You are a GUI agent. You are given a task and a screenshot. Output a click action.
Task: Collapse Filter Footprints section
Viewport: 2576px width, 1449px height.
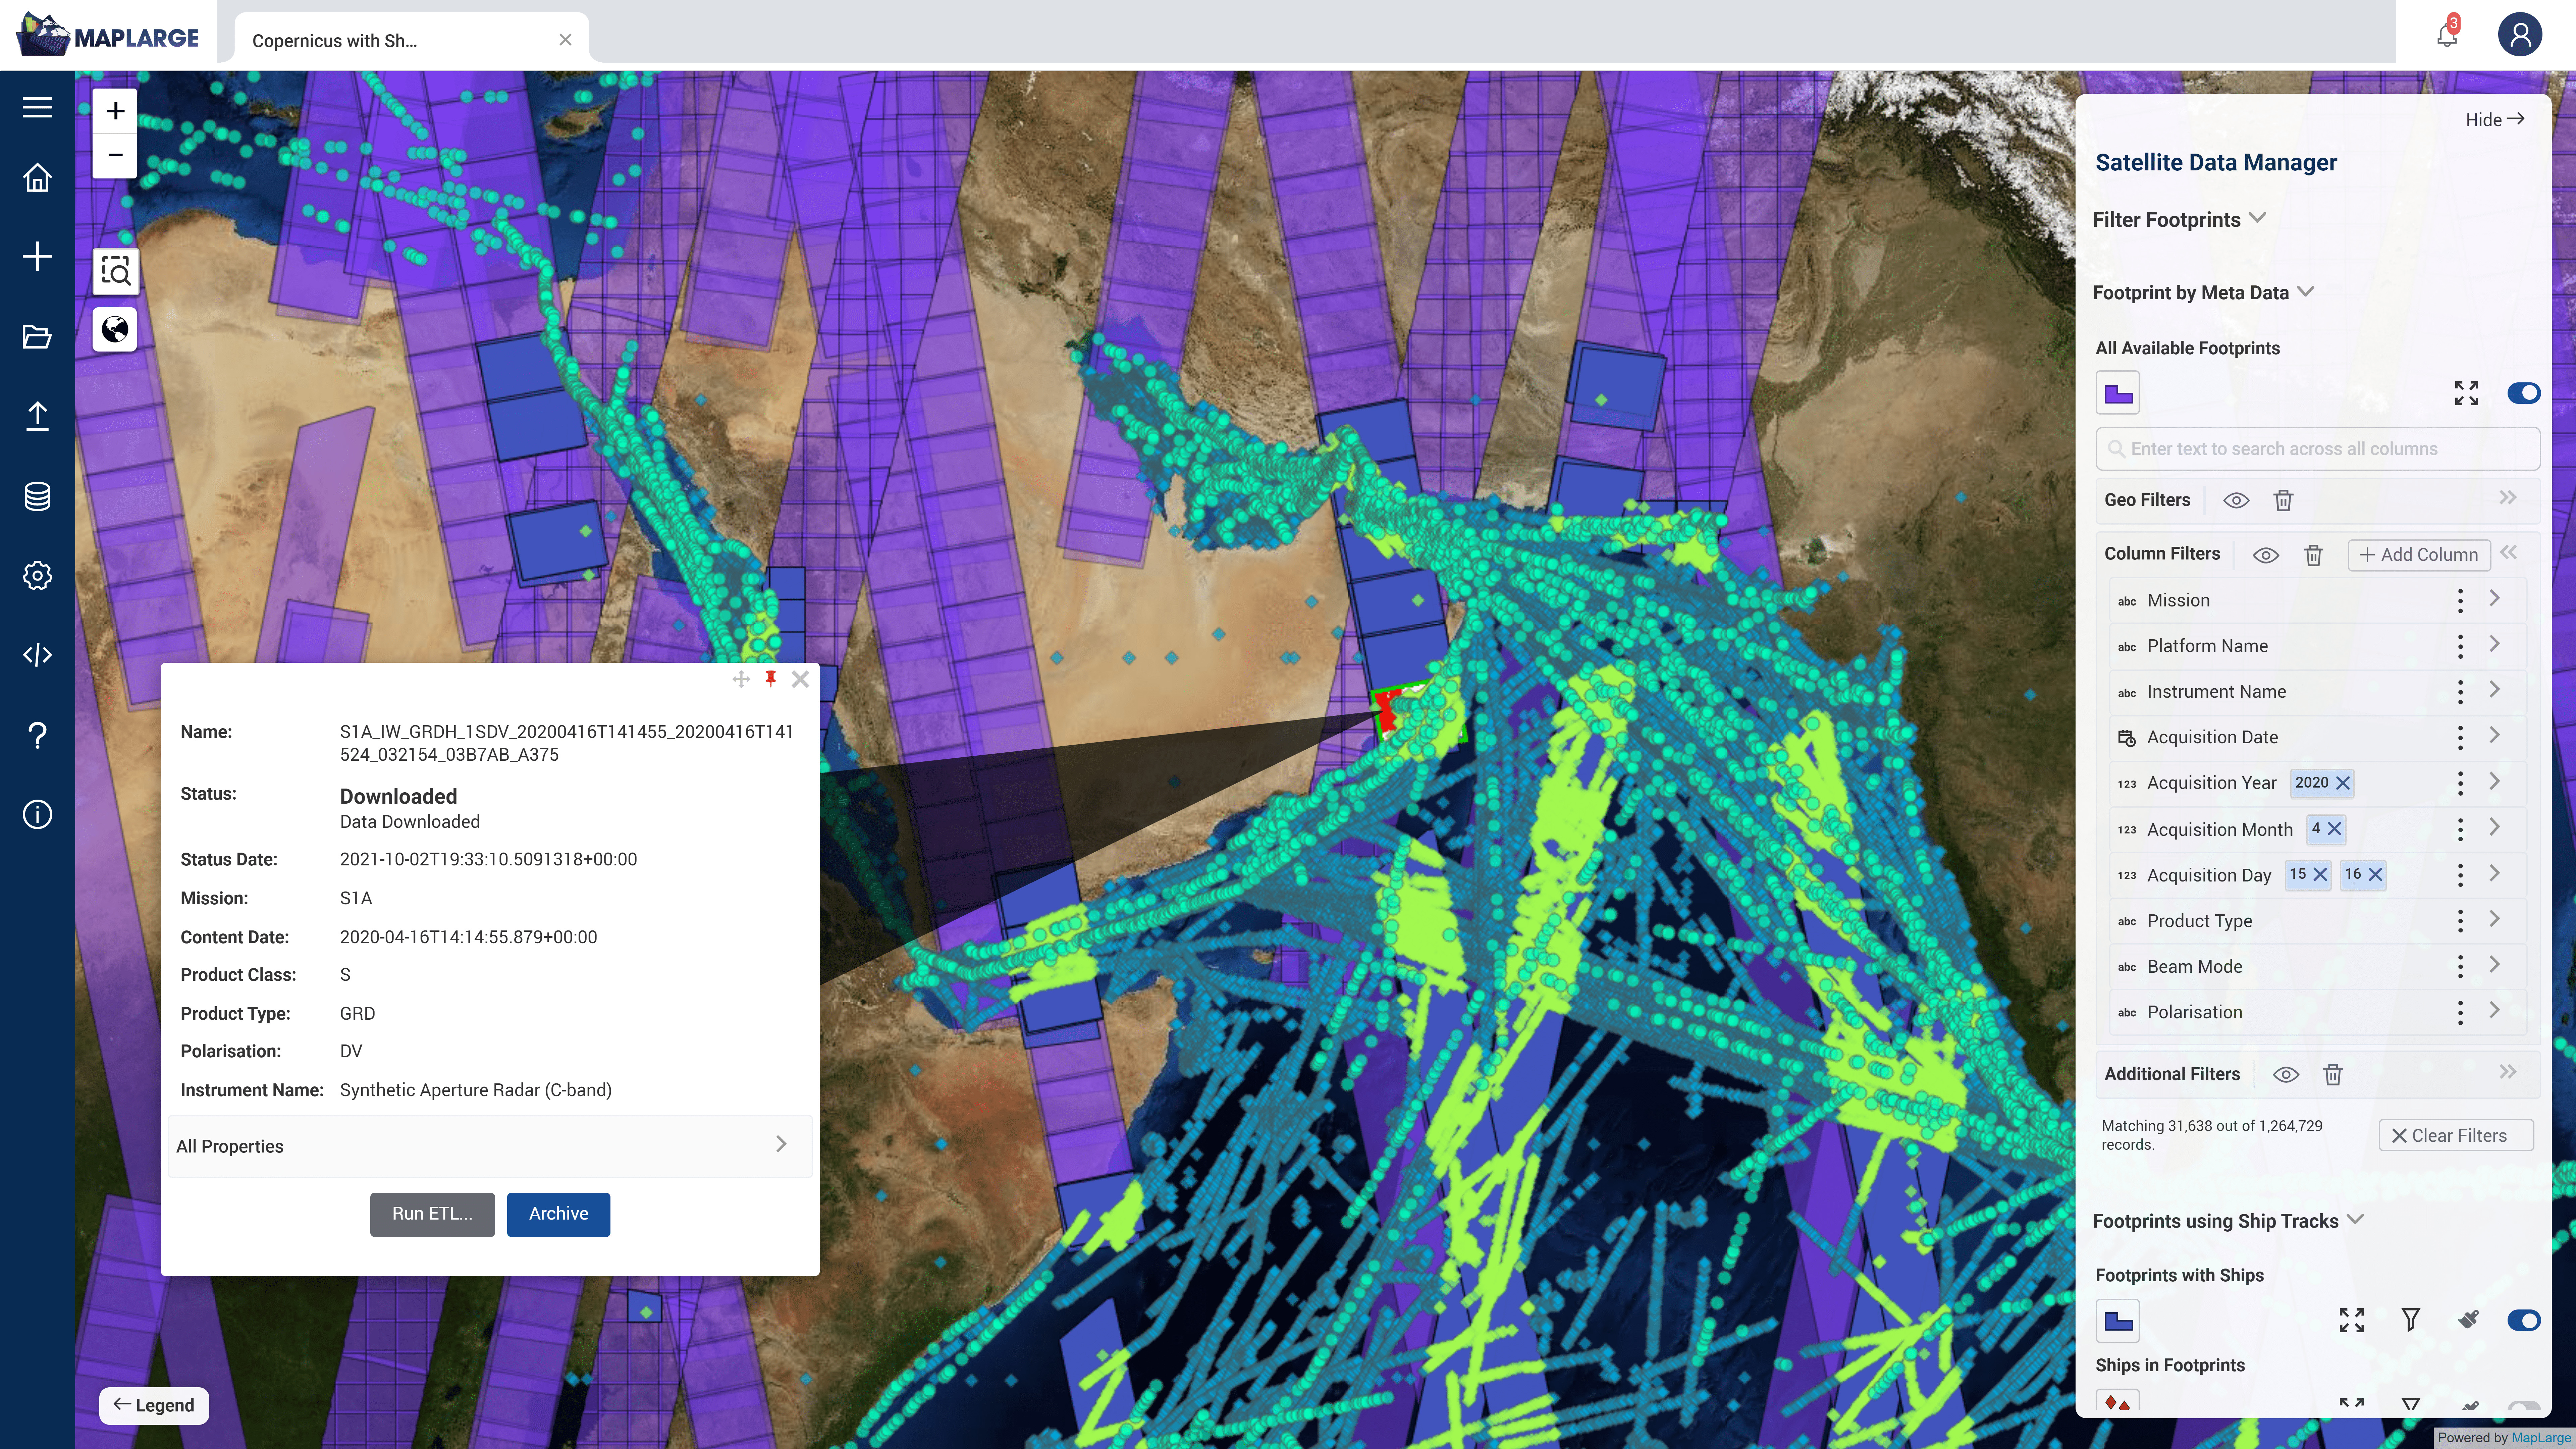[2257, 218]
